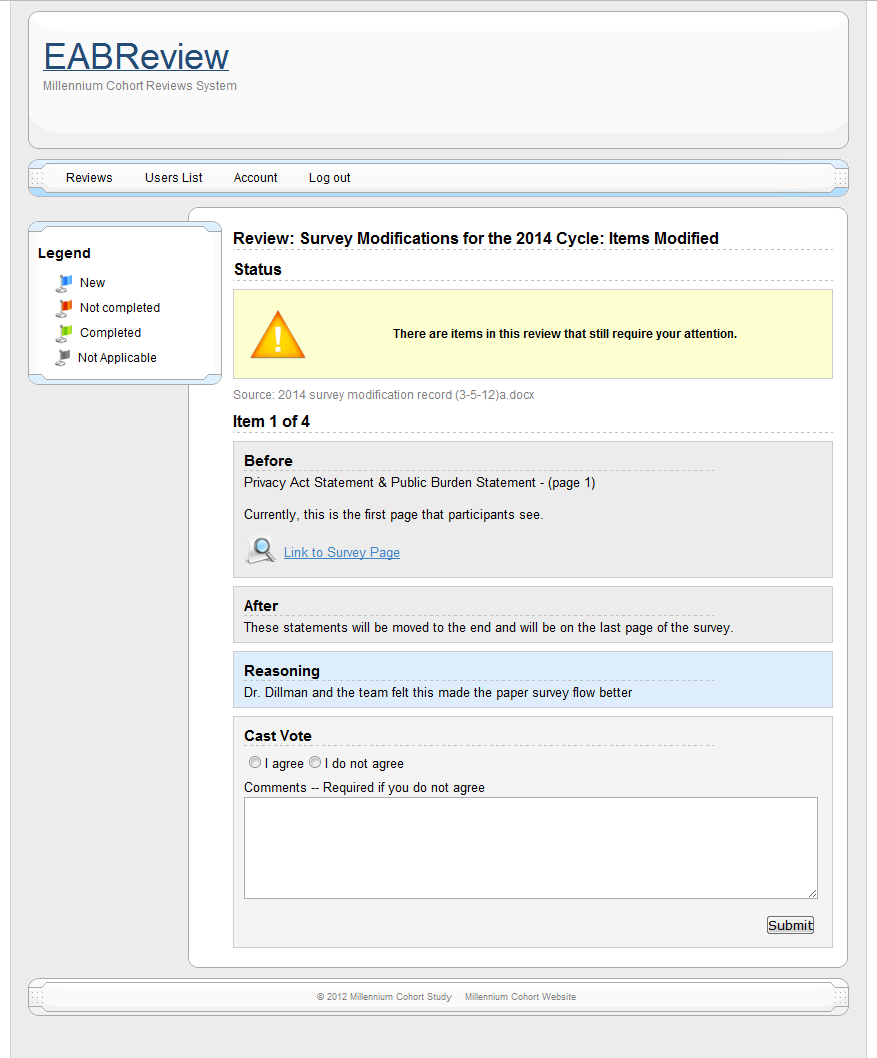
Task: Click inside the Comments text area
Action: tap(530, 848)
